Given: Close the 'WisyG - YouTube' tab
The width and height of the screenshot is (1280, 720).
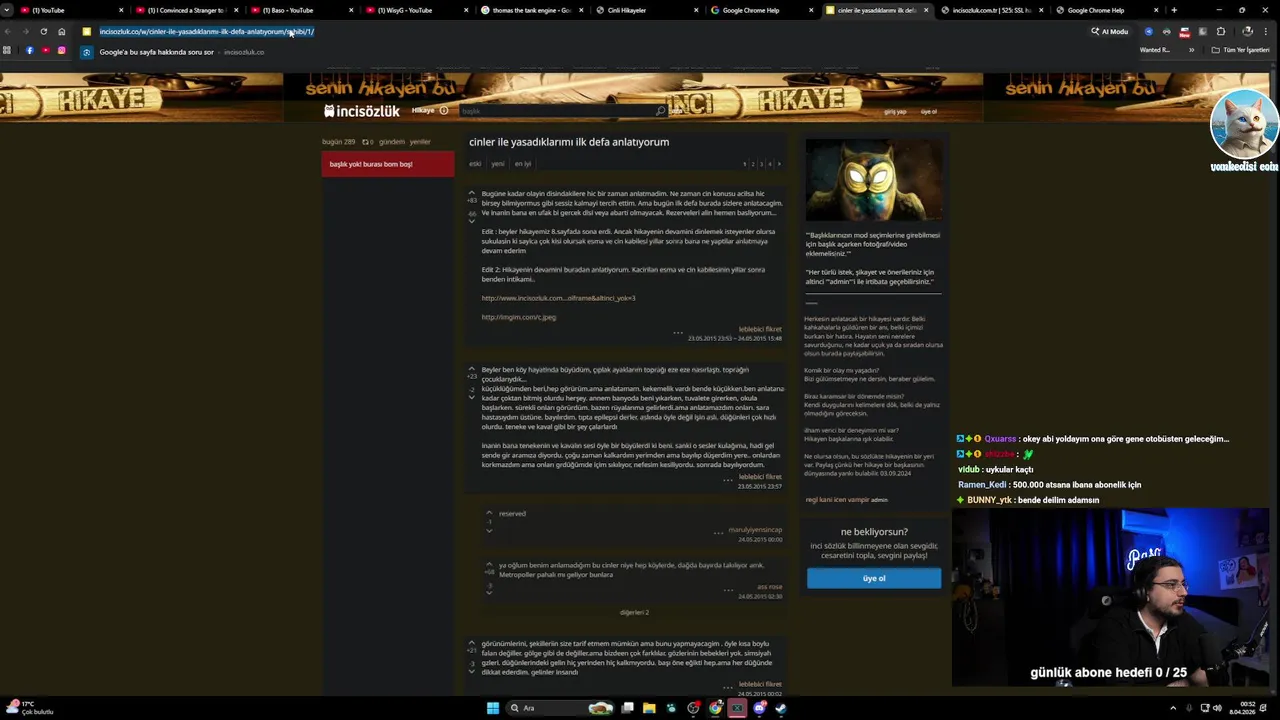Looking at the screenshot, I should coord(466,10).
